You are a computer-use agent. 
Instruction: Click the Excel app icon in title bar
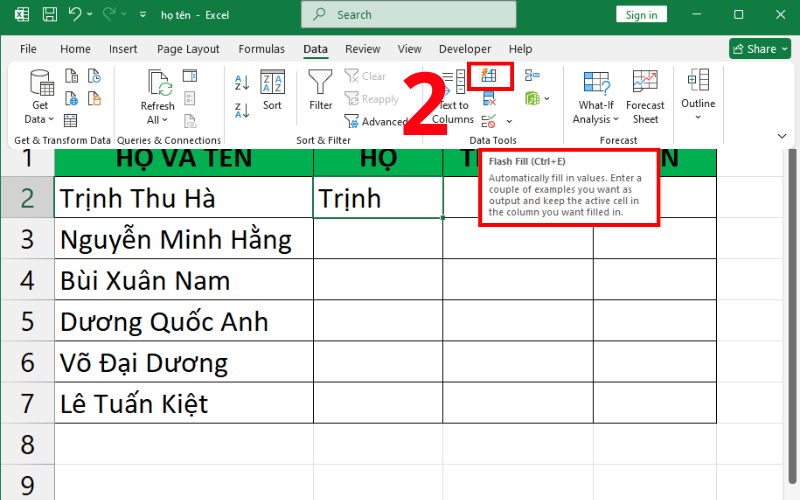click(21, 14)
